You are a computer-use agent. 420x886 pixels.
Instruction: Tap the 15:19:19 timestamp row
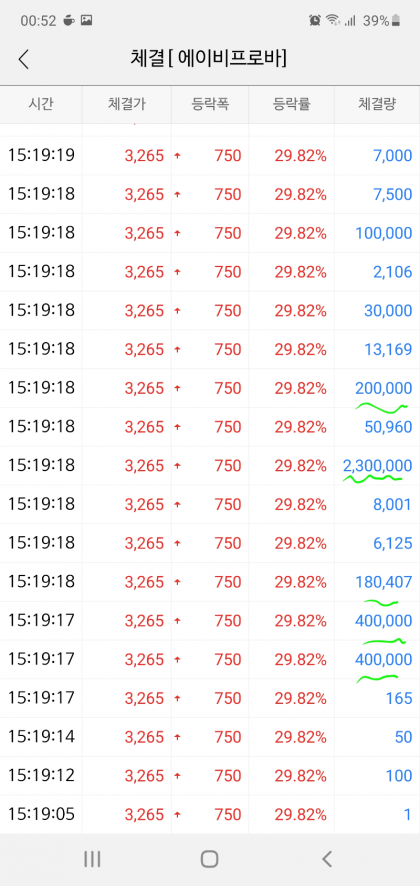click(x=210, y=155)
